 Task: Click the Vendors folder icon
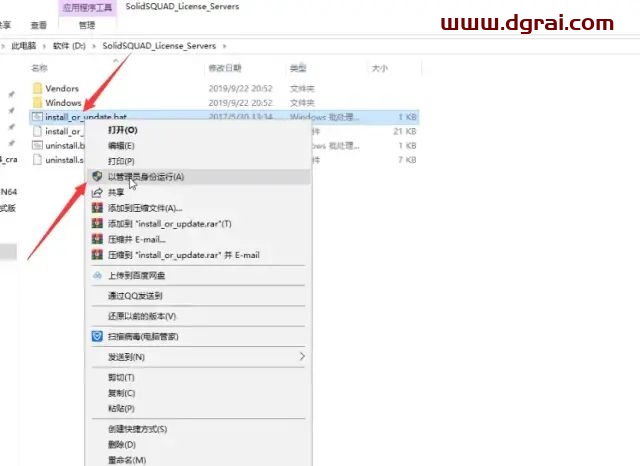click(38, 88)
